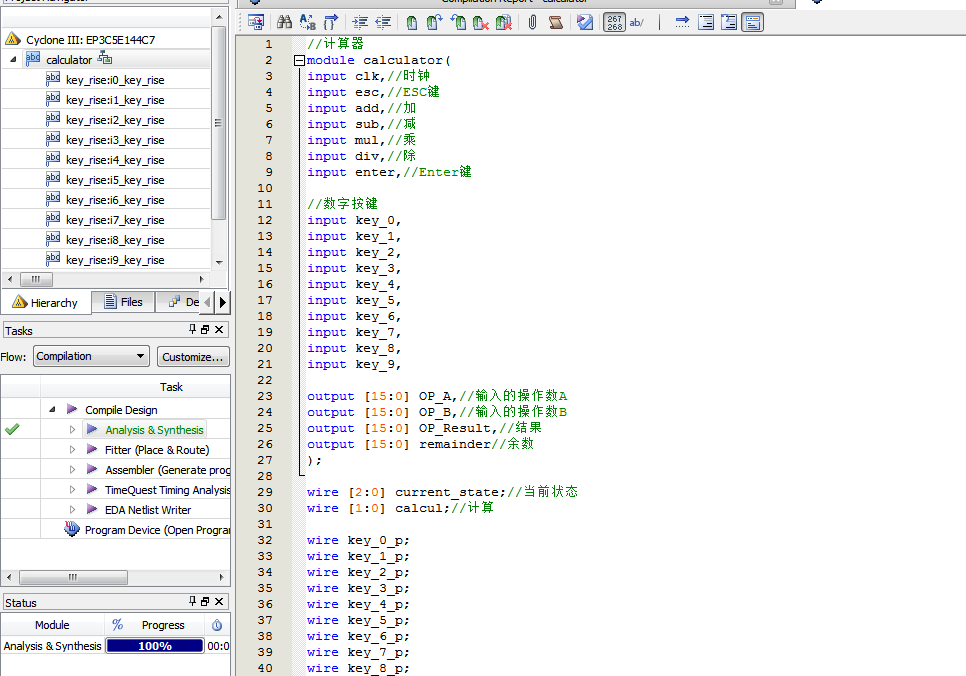Click the Program Device icon in Tasks
The width and height of the screenshot is (966, 676).
point(72,530)
